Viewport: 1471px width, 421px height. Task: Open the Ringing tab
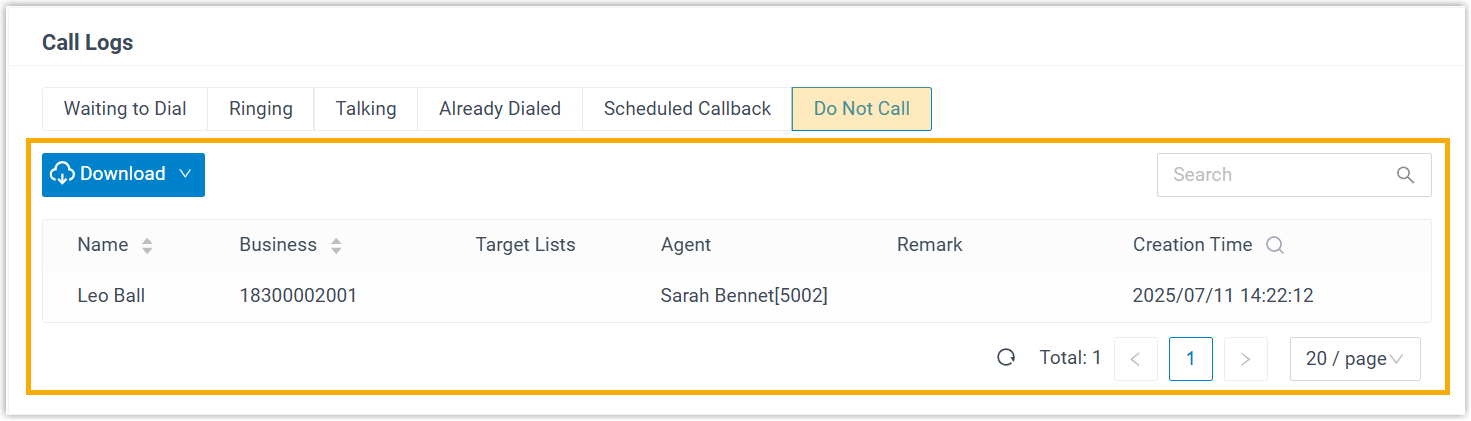[x=261, y=109]
